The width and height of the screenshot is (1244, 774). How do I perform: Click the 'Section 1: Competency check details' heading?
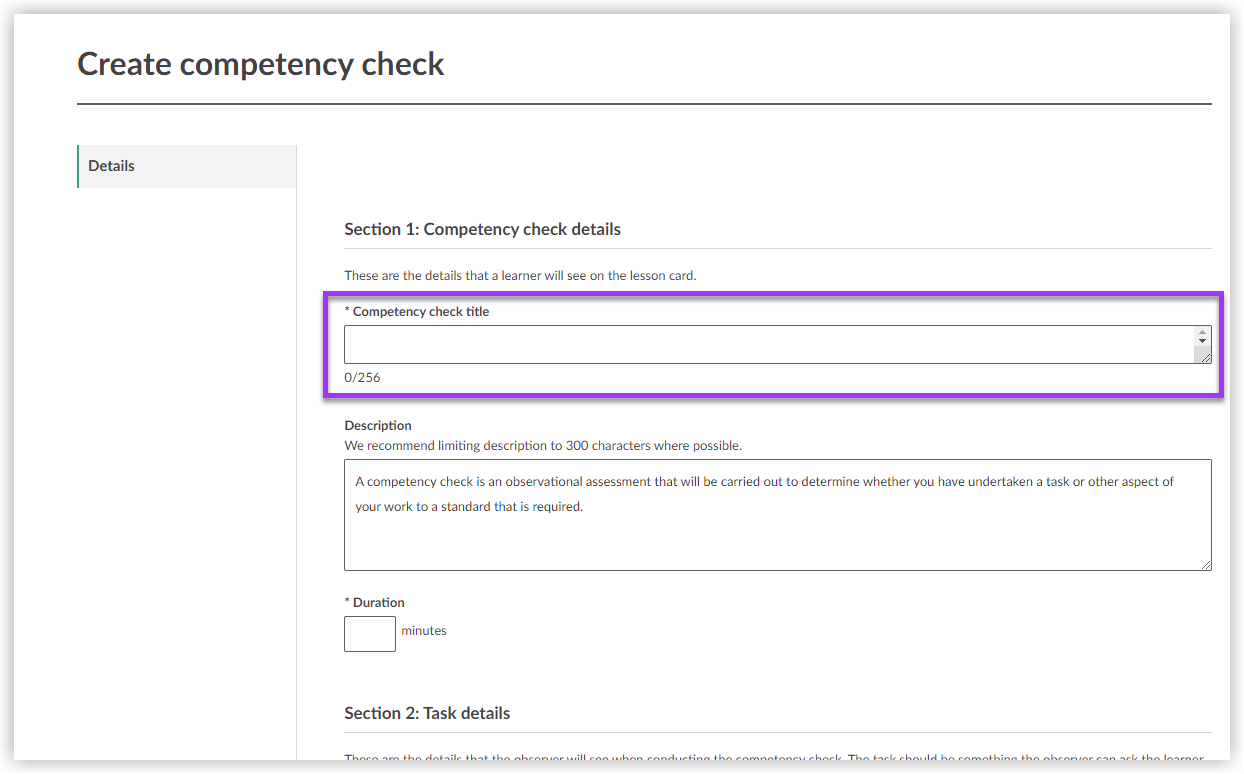click(483, 229)
